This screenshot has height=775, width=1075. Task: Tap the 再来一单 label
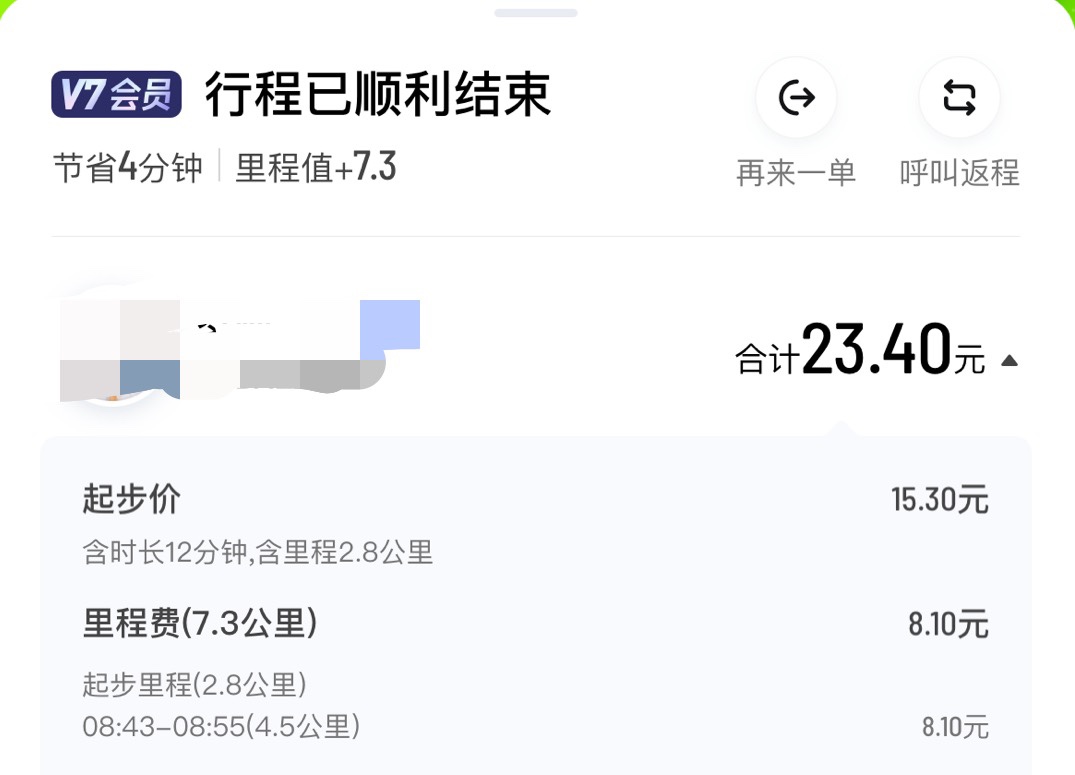[796, 173]
